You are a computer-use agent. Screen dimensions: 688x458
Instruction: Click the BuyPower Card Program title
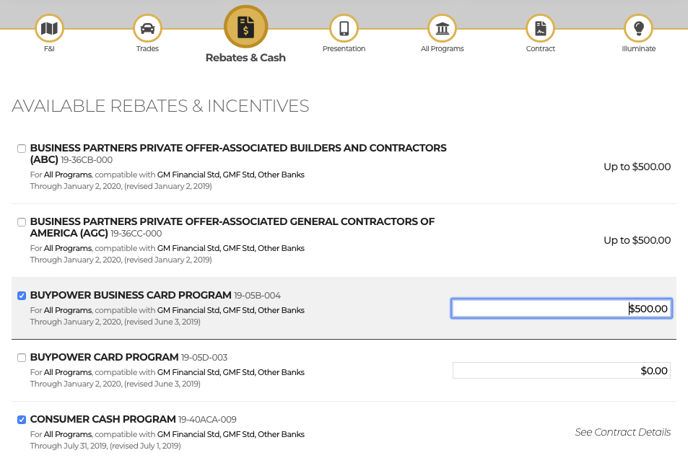pyautogui.click(x=104, y=358)
